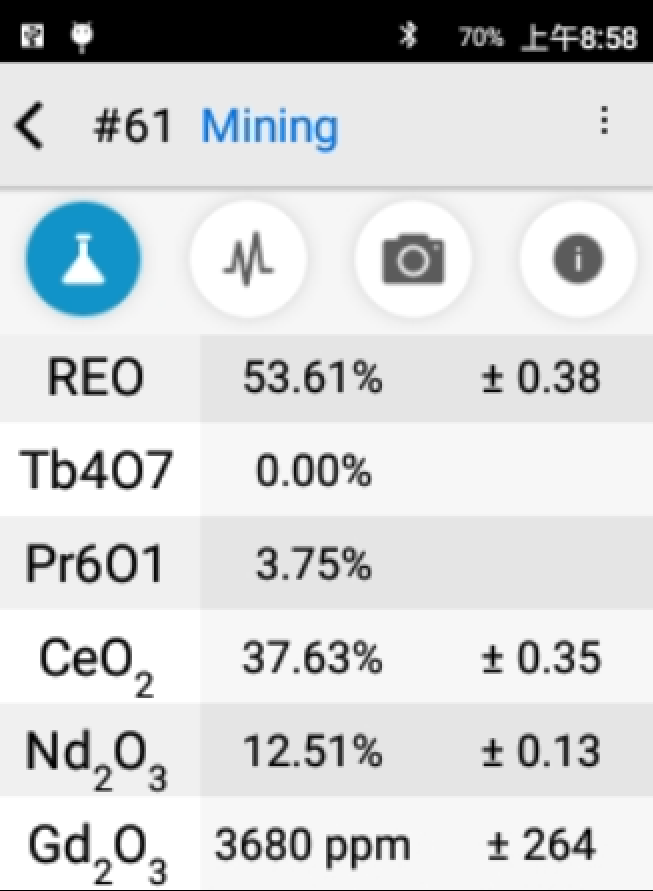Select the Tb4O7 row
The image size is (653, 891).
(x=326, y=469)
